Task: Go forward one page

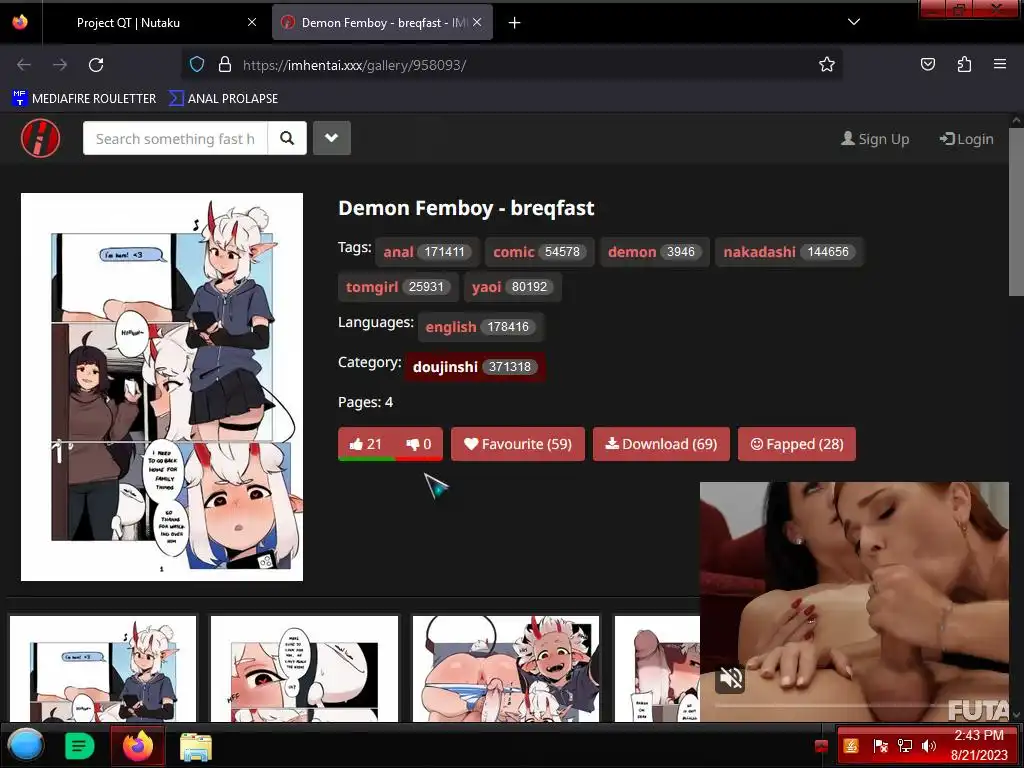Action: pos(60,65)
